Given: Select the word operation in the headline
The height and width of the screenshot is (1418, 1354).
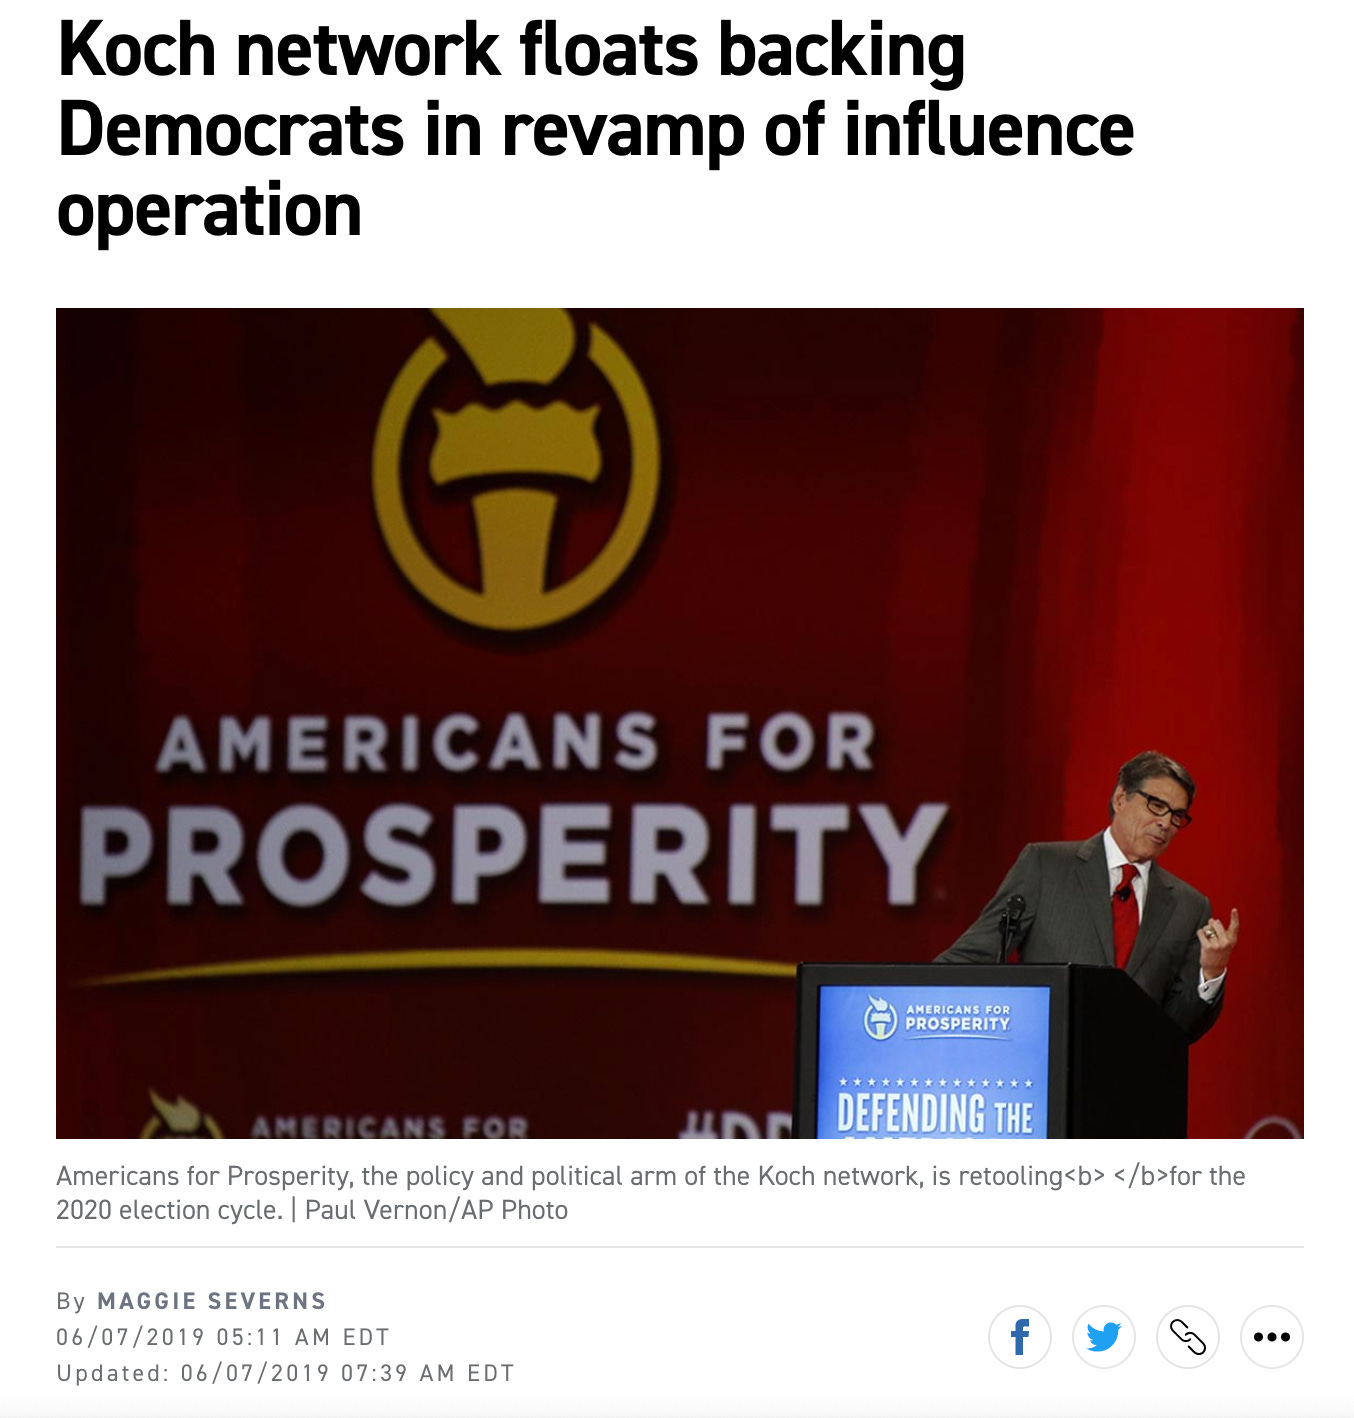Looking at the screenshot, I should pos(209,212).
